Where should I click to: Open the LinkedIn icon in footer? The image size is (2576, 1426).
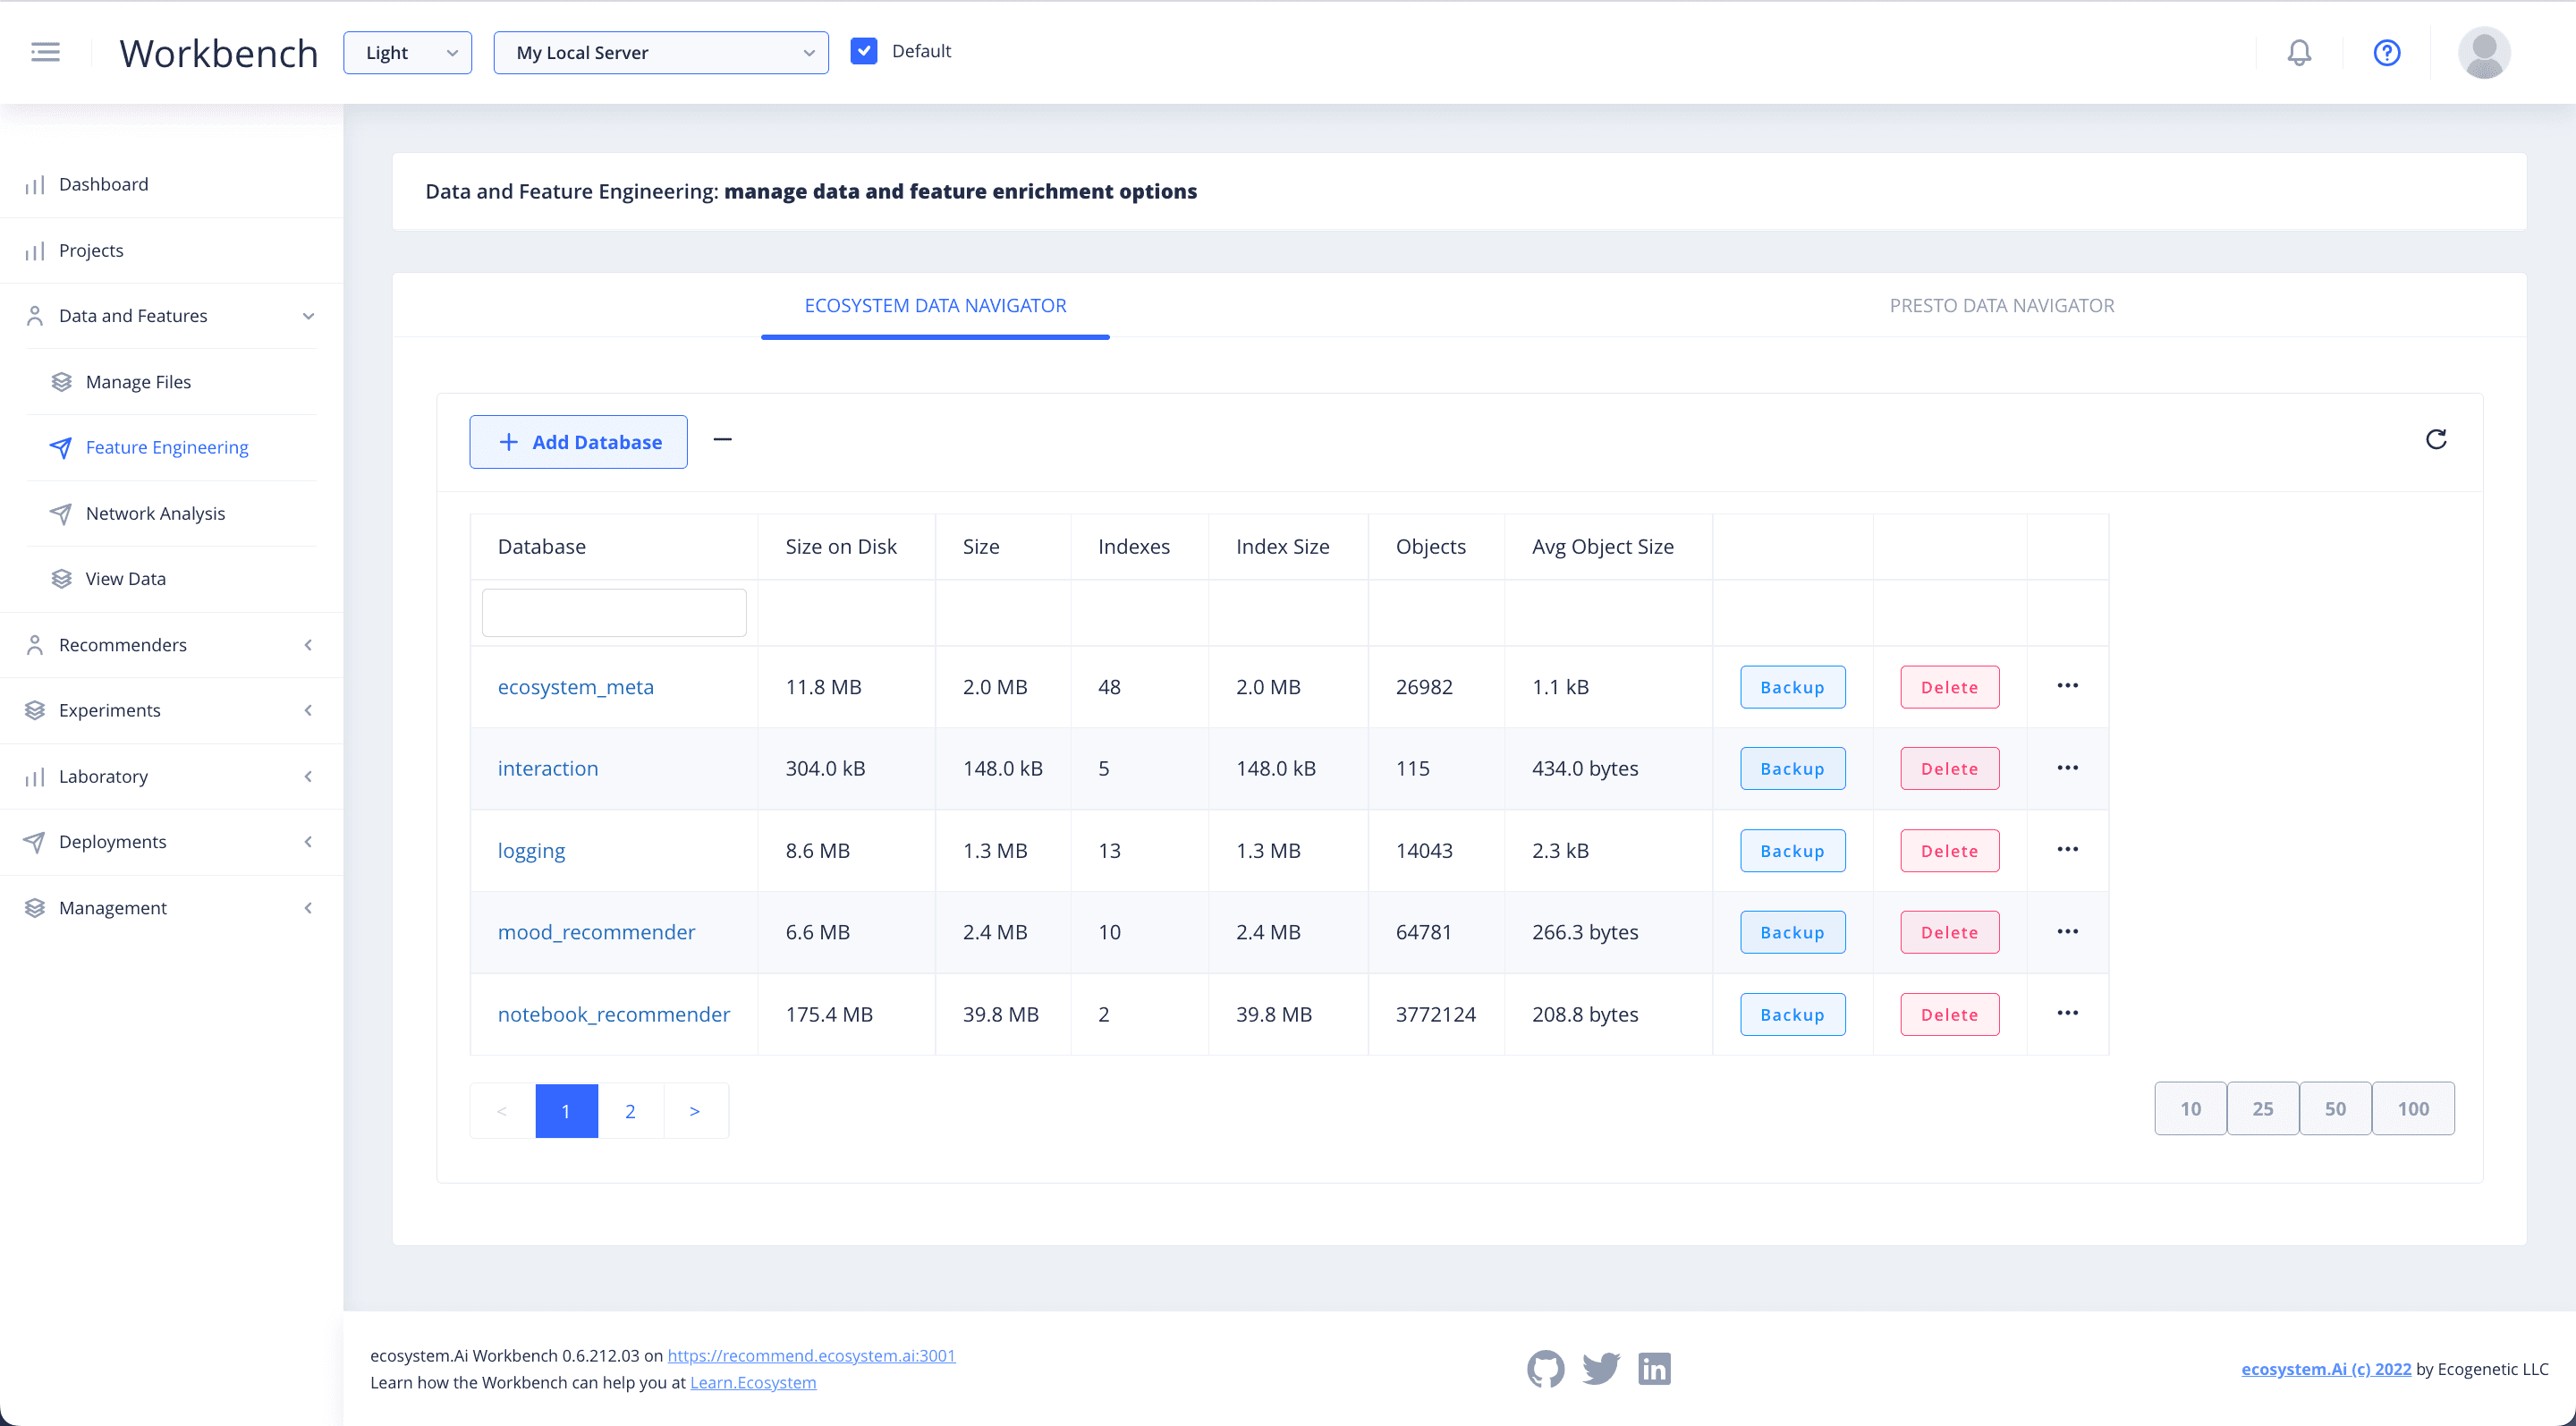point(1654,1368)
